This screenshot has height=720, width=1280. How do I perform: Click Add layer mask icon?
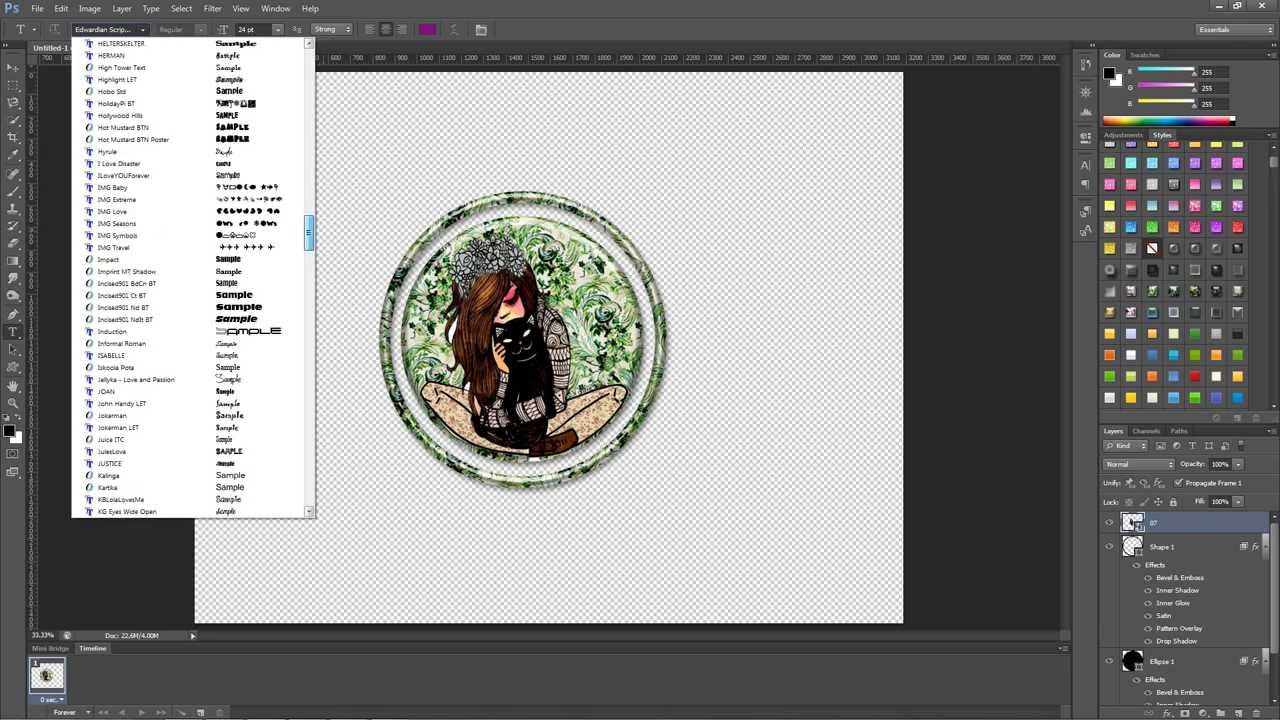pyautogui.click(x=1185, y=713)
